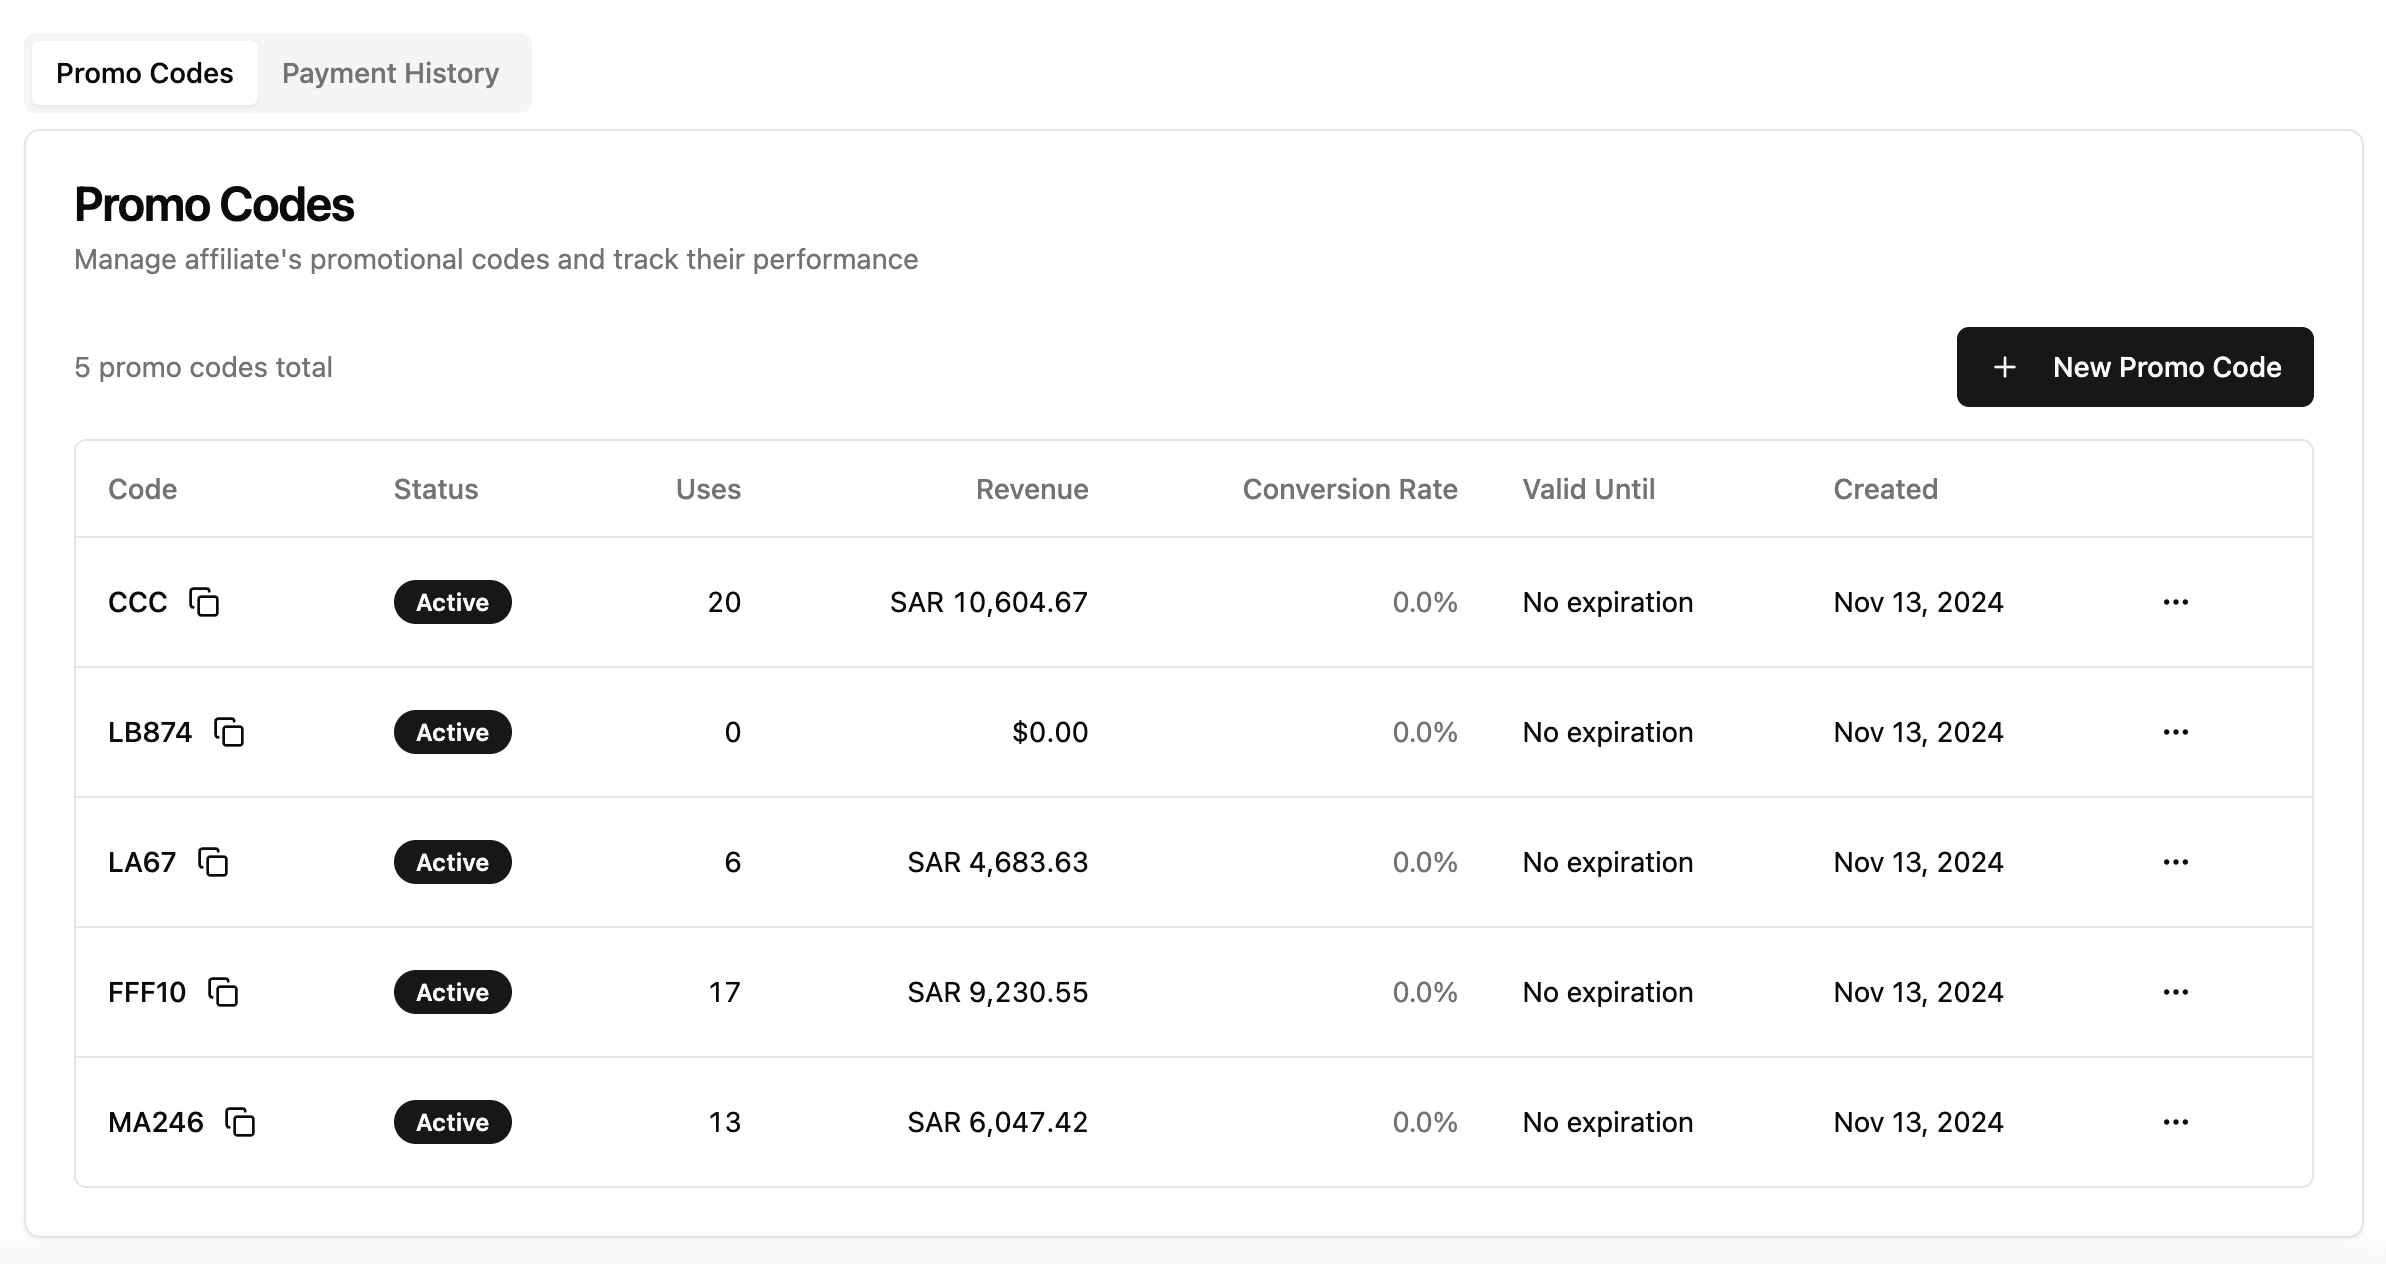Click the Created column header
The image size is (2386, 1264).
pos(1885,489)
